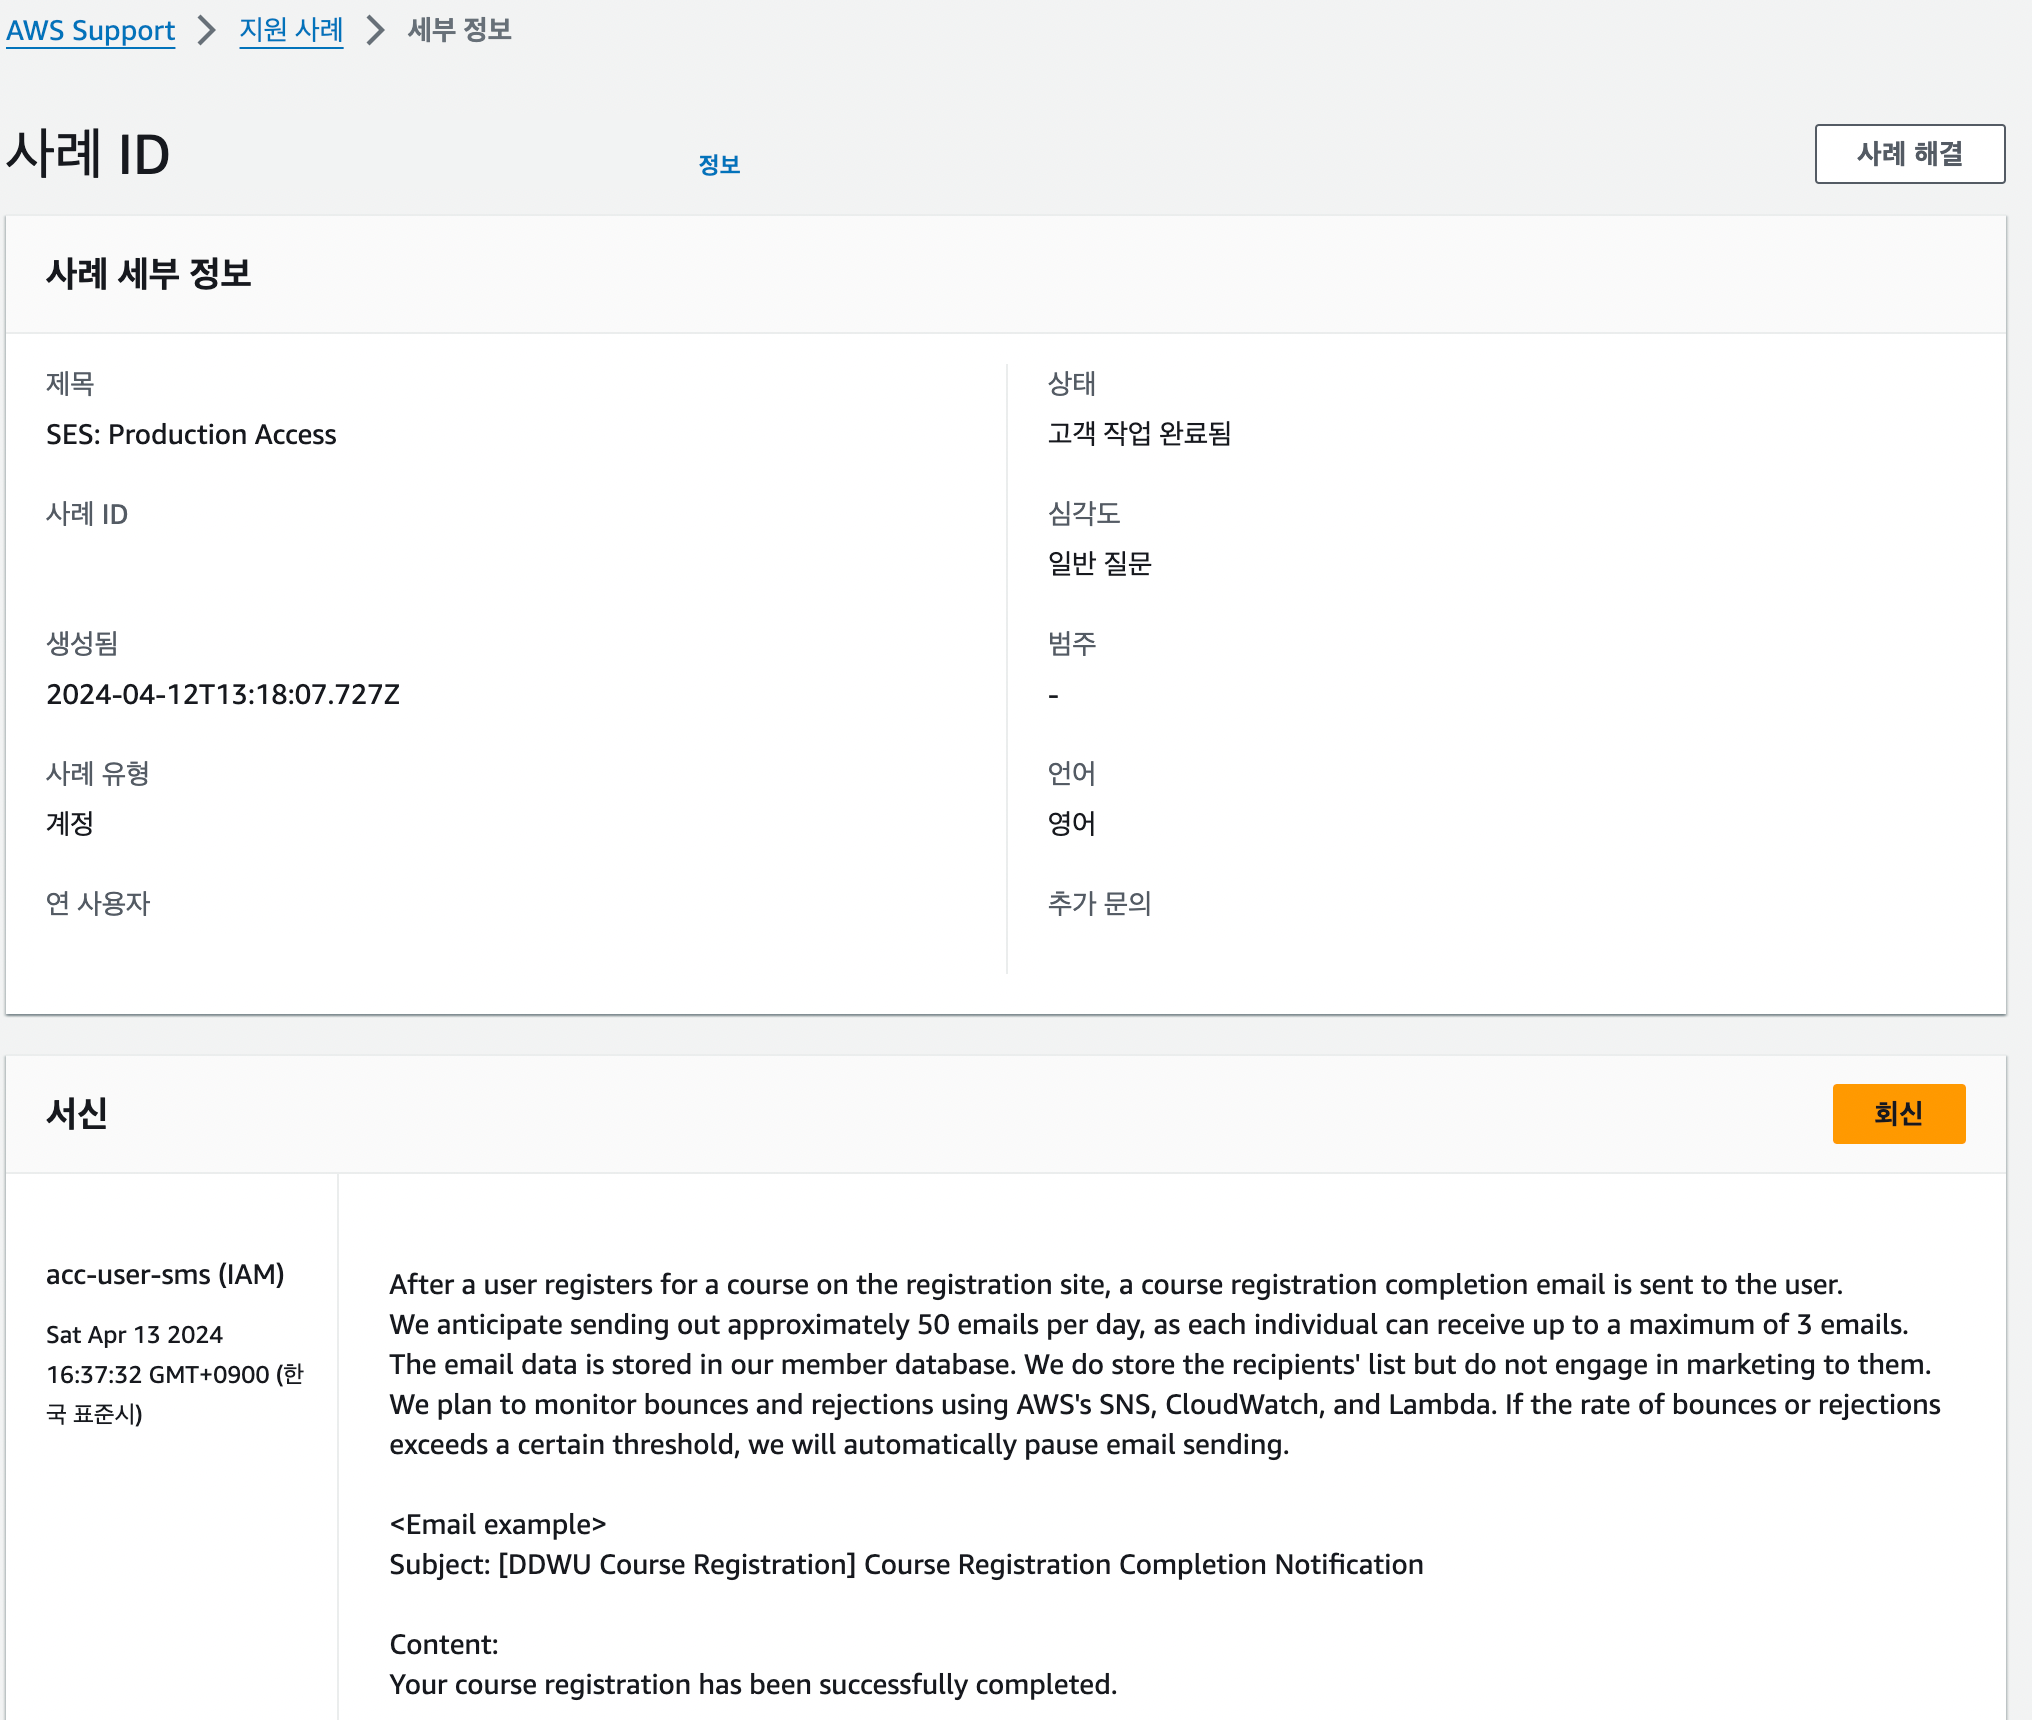
Task: Select the subject 'SES: Production Access'
Action: [191, 435]
